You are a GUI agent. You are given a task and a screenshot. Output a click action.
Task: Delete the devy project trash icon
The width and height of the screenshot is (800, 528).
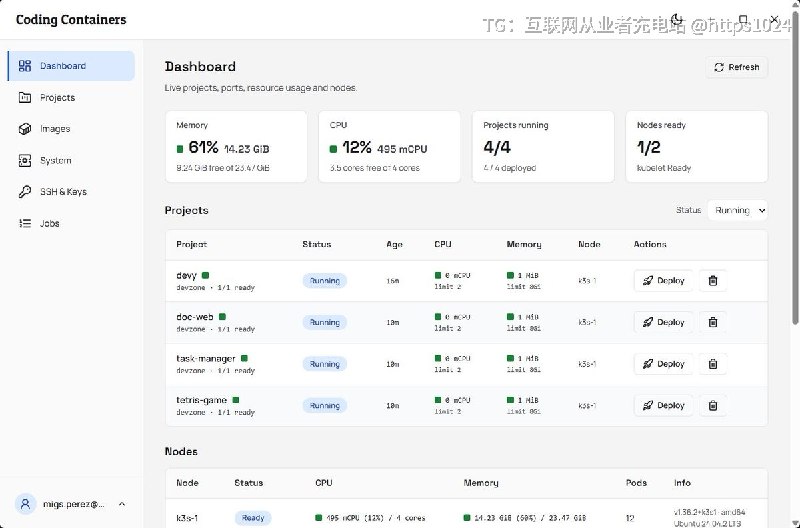coord(713,281)
